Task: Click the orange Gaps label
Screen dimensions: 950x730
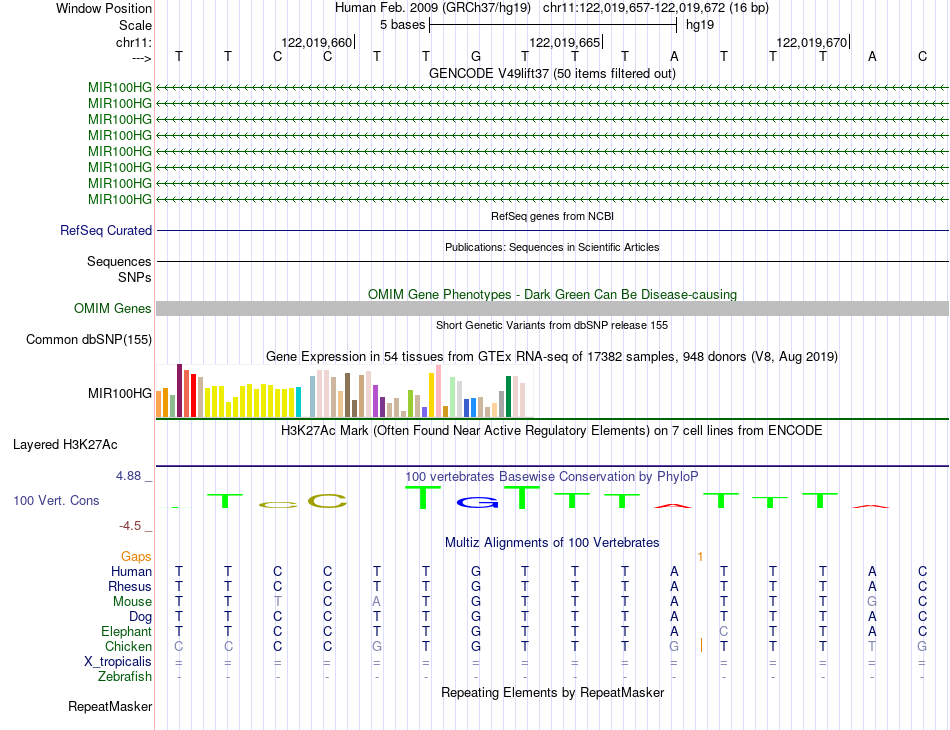Action: (136, 557)
